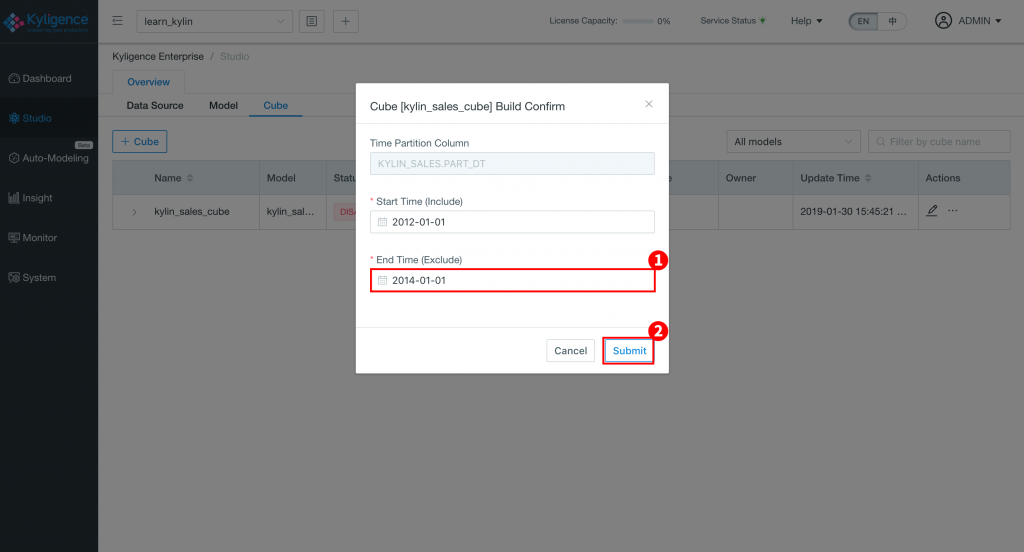
Task: Open the Help menu
Action: (806, 21)
